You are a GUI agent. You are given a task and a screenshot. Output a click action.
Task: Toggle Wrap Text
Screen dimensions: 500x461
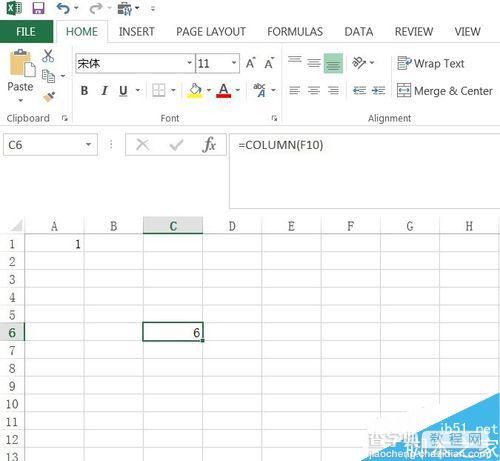[430, 63]
